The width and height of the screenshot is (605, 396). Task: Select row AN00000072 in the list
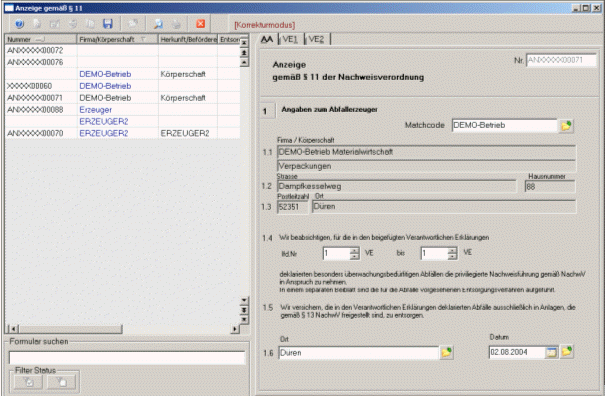click(122, 51)
